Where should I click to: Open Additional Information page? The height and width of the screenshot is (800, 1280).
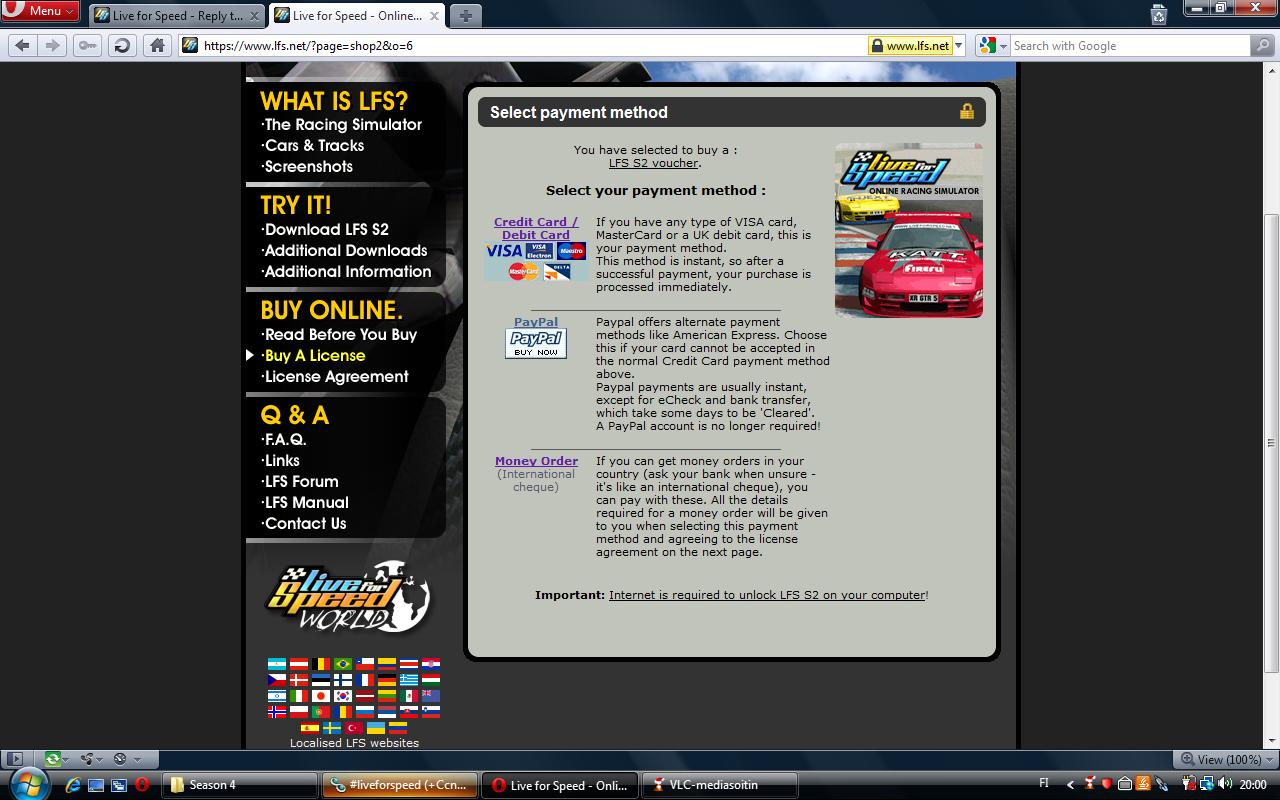point(347,272)
